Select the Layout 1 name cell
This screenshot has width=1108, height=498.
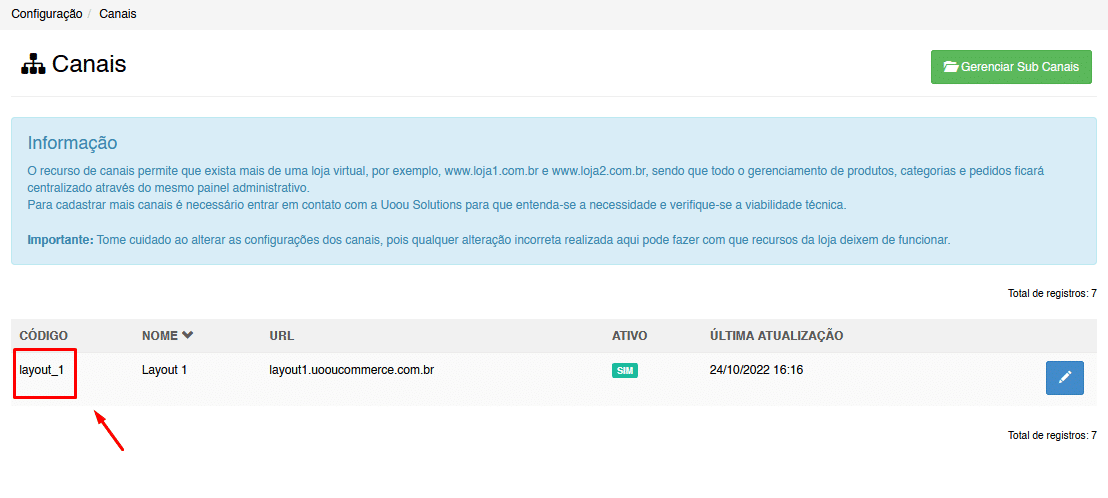164,369
